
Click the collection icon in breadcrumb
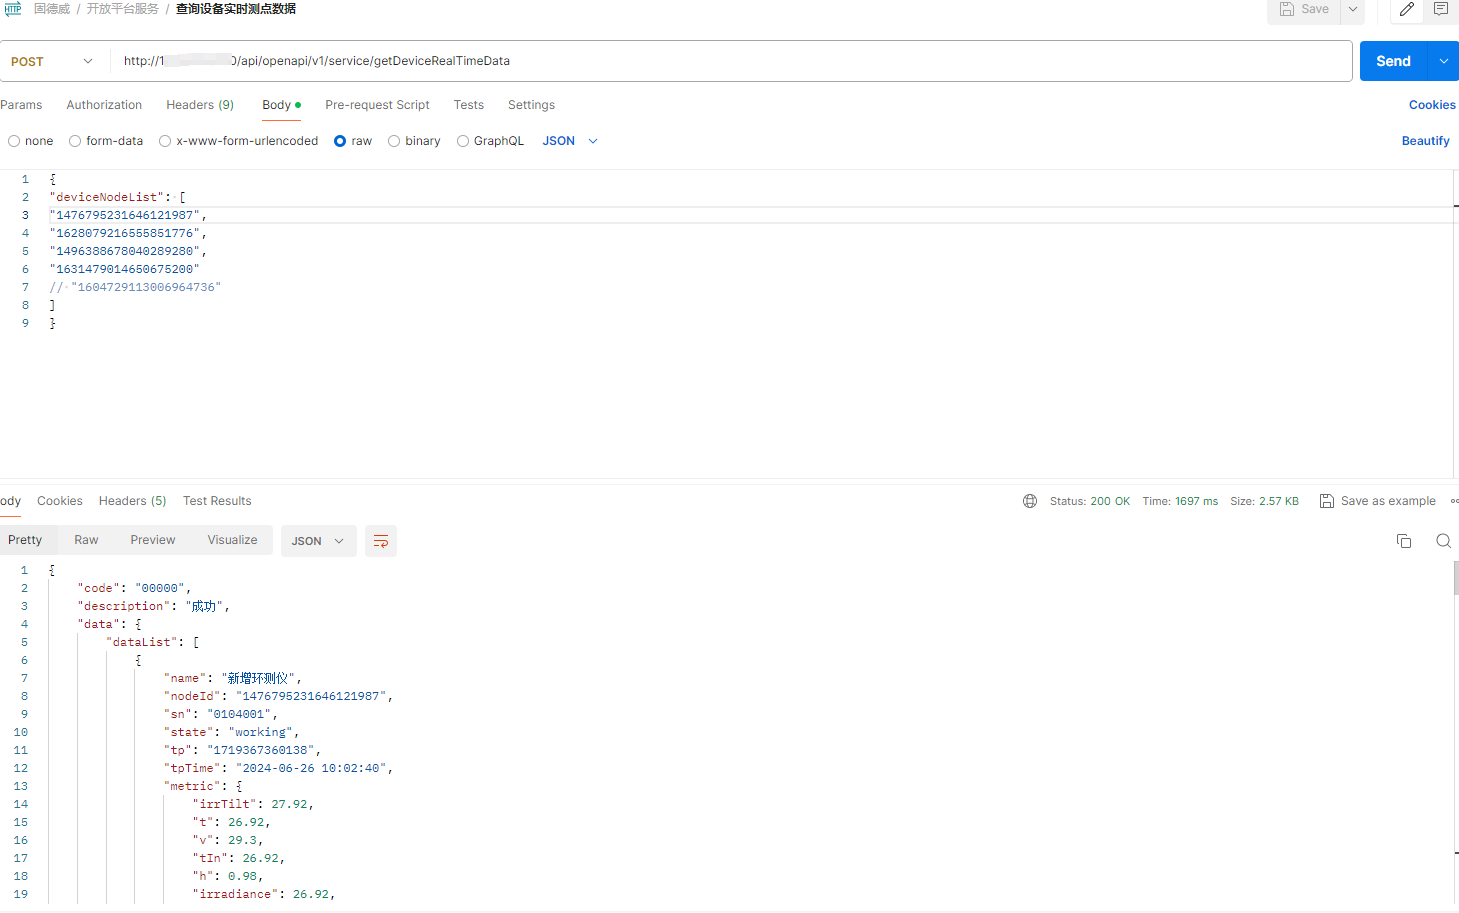coord(13,9)
